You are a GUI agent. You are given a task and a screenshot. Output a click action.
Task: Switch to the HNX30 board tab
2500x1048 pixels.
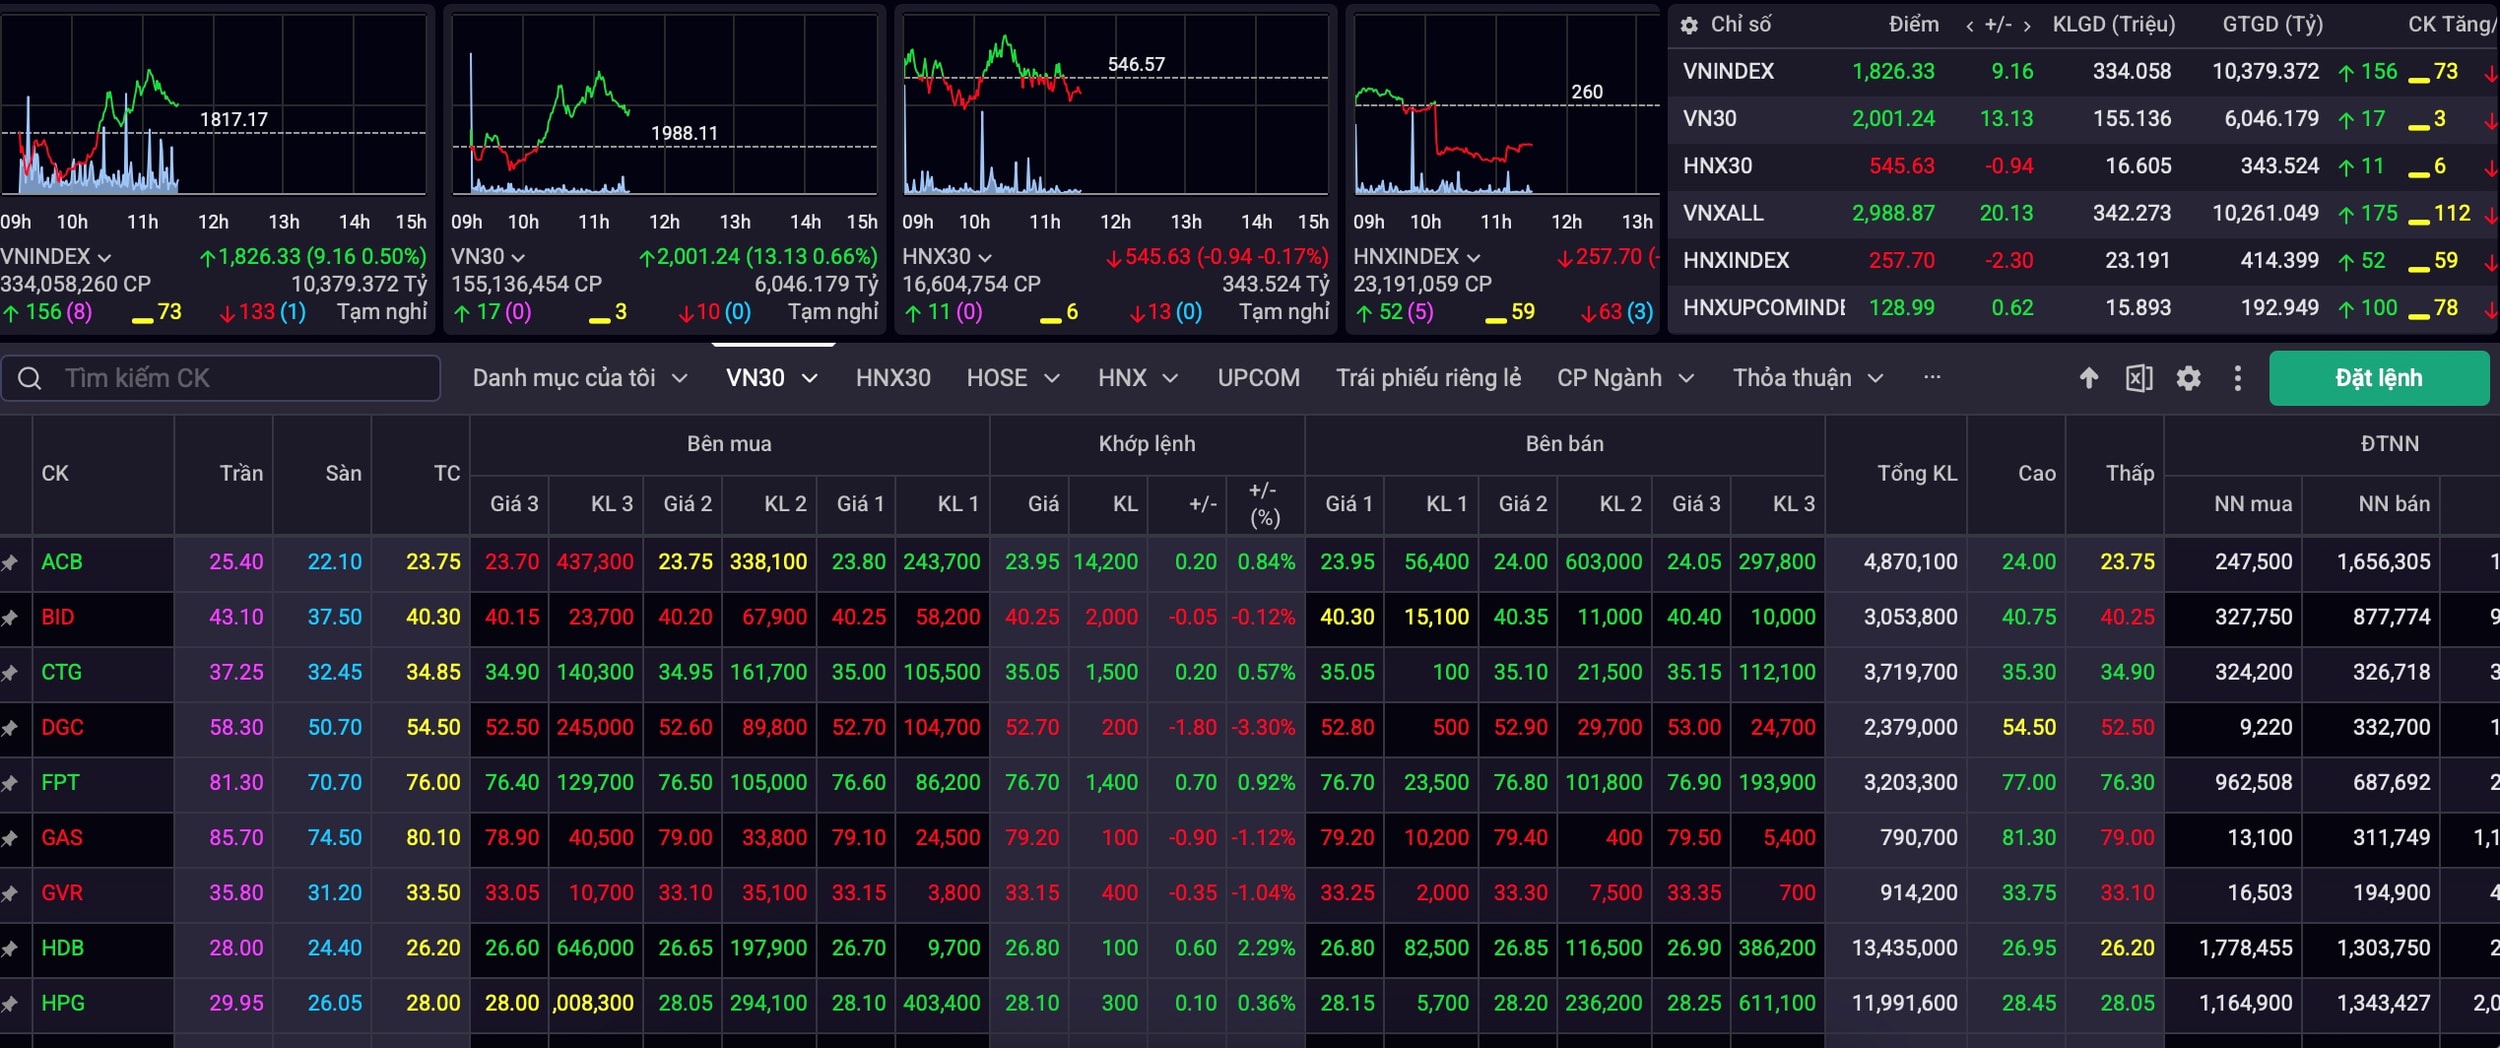click(893, 378)
